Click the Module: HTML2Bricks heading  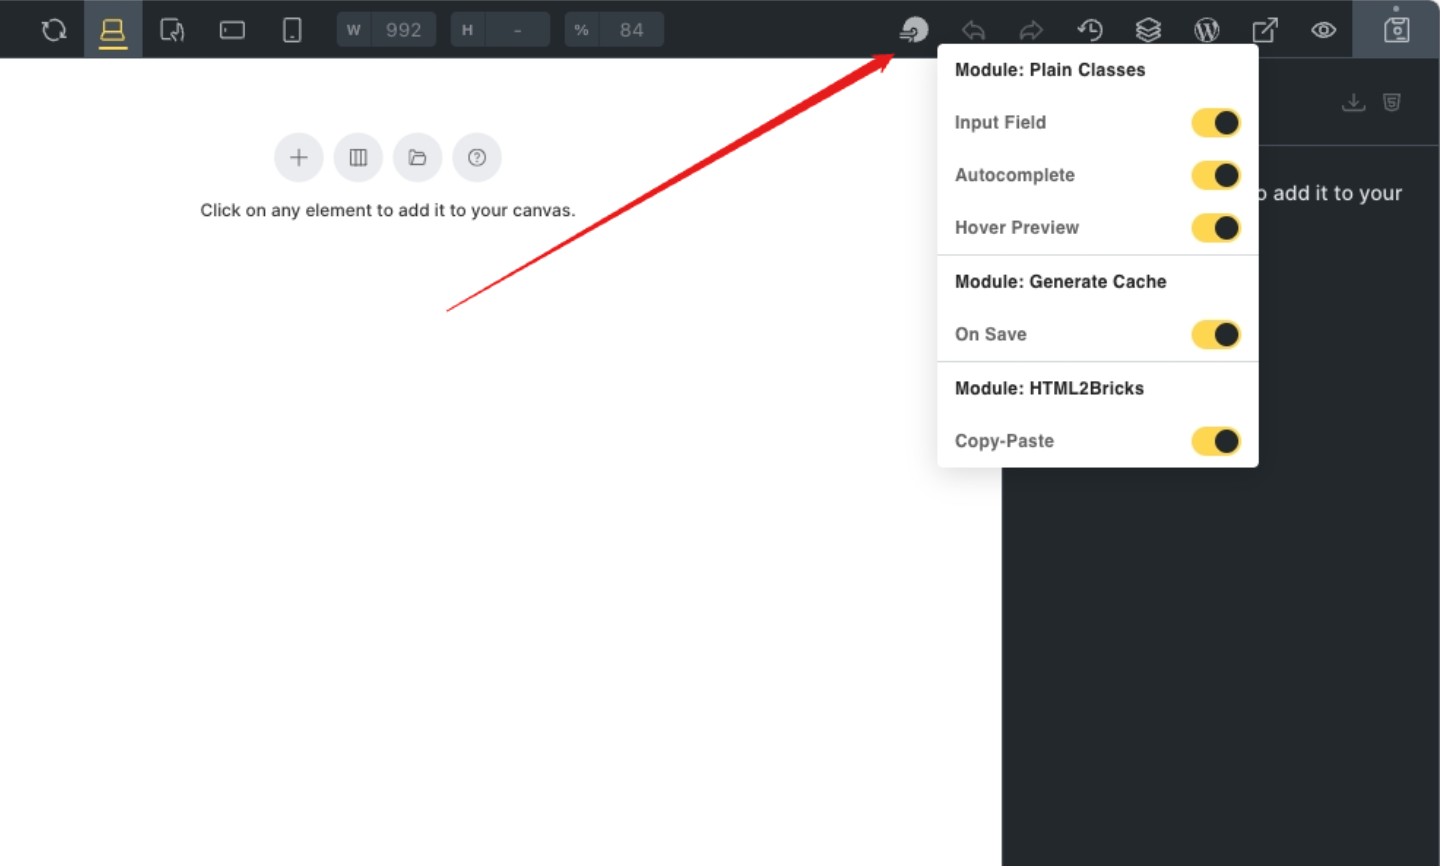pos(1049,388)
